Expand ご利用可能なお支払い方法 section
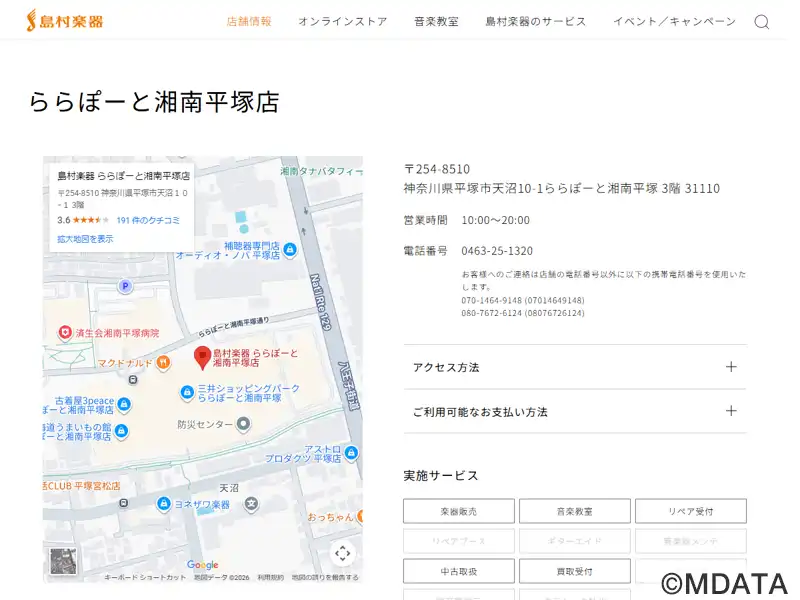This screenshot has width=800, height=600. pos(575,411)
